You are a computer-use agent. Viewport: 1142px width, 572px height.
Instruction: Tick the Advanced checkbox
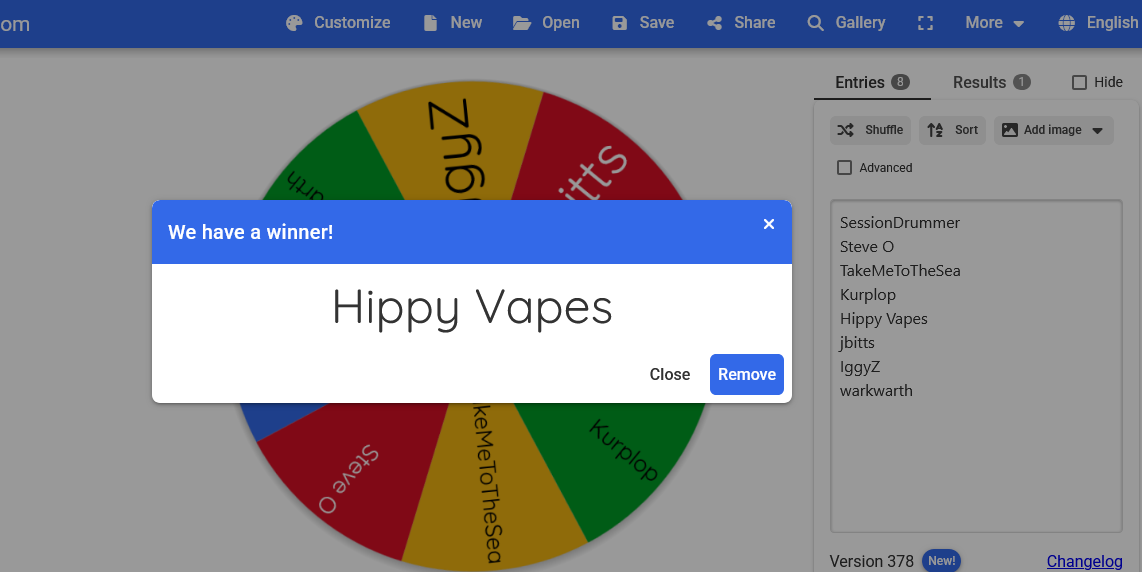845,168
